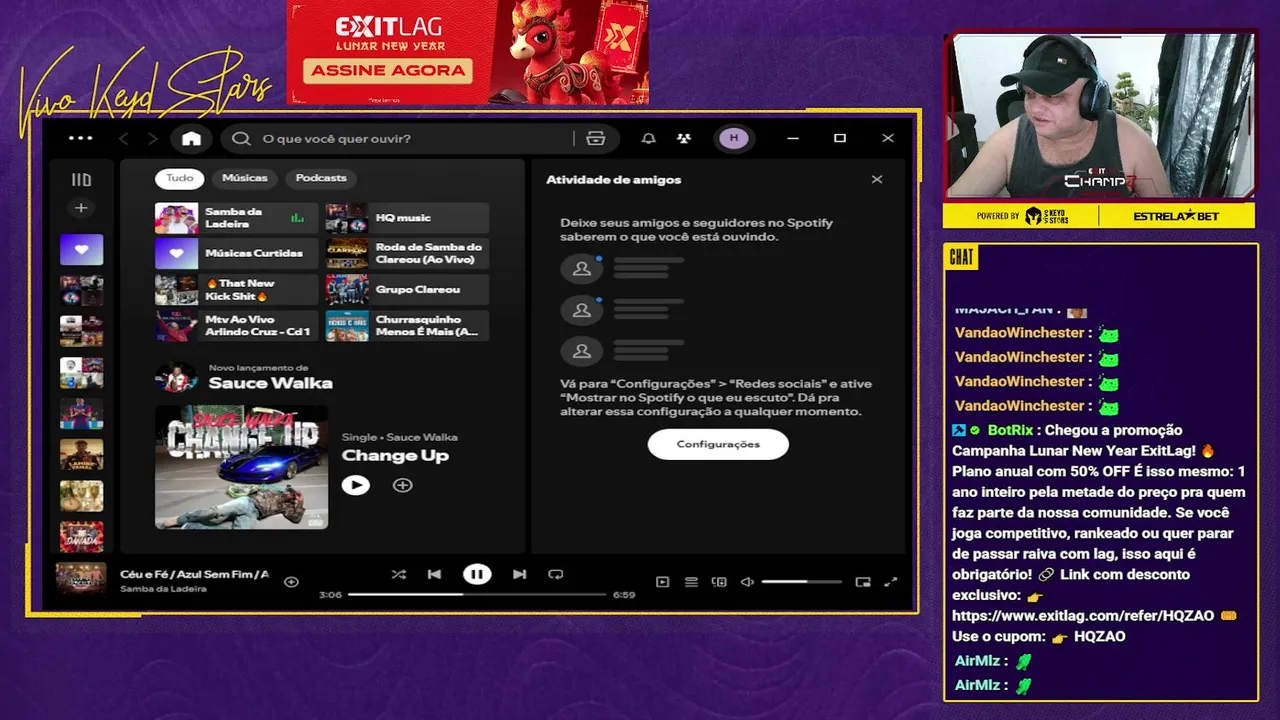Toggle repeat mode

pyautogui.click(x=556, y=574)
